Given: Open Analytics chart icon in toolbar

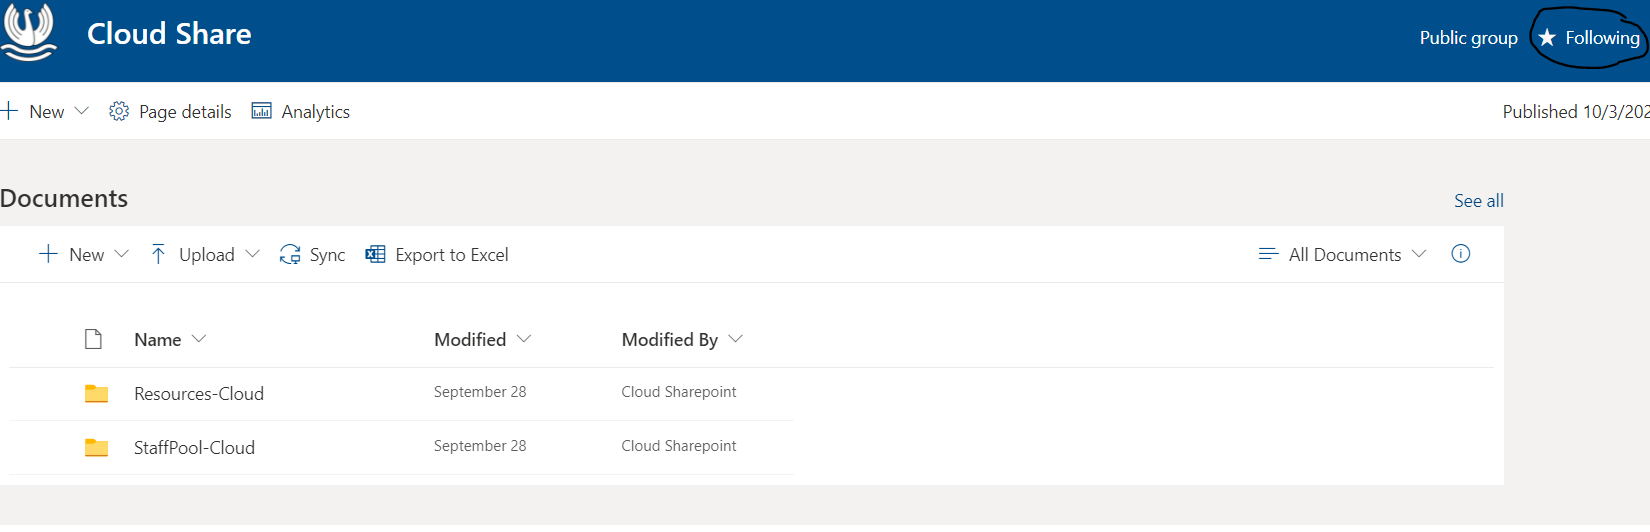Looking at the screenshot, I should point(261,111).
